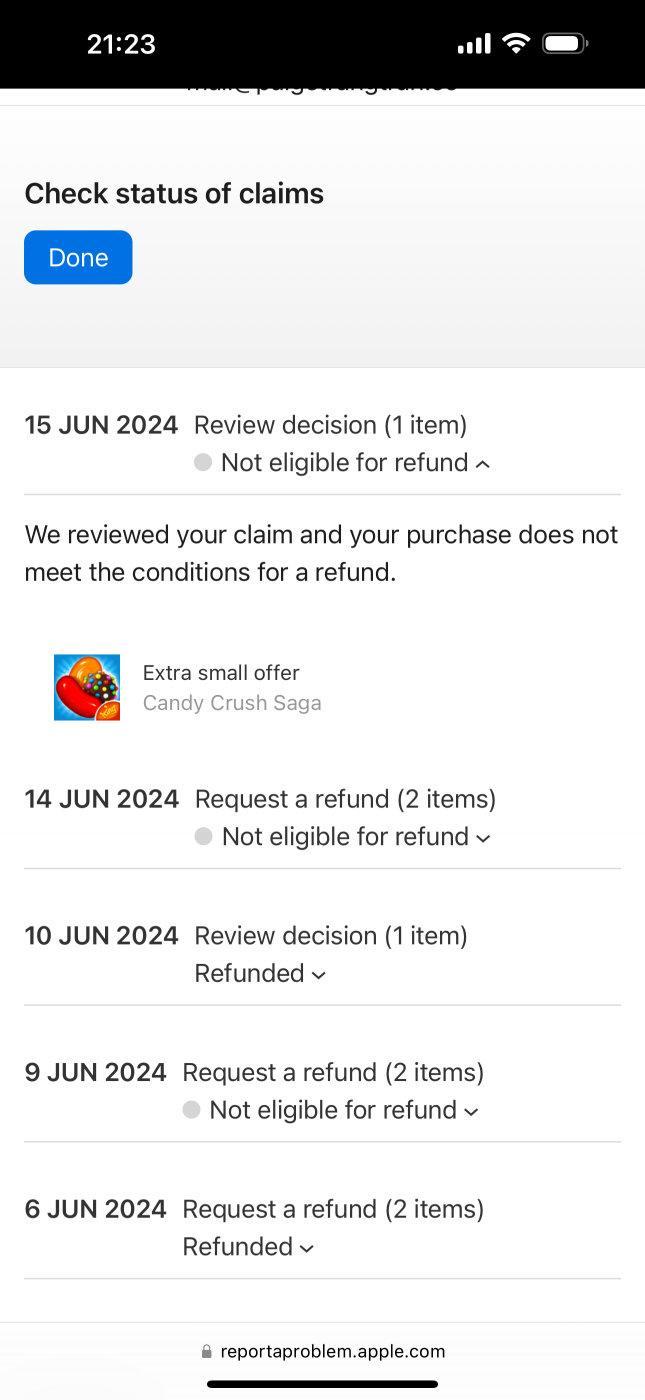Tap the Extra small offer item name
This screenshot has width=645, height=1400.
(221, 672)
